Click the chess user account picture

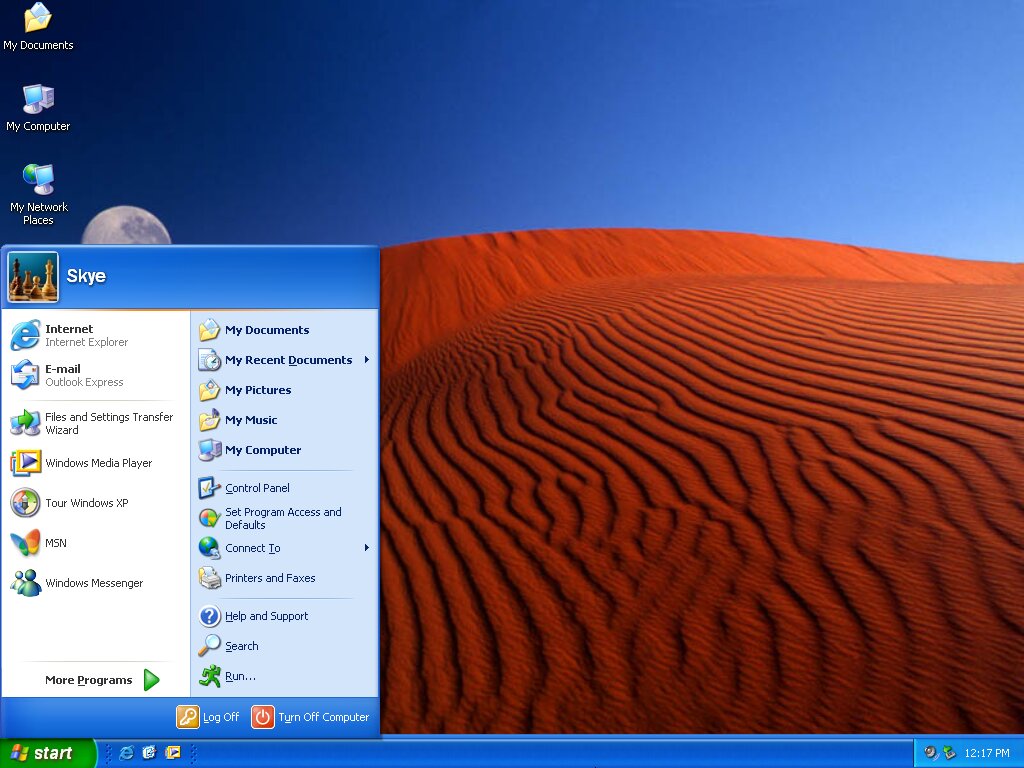[x=33, y=277]
